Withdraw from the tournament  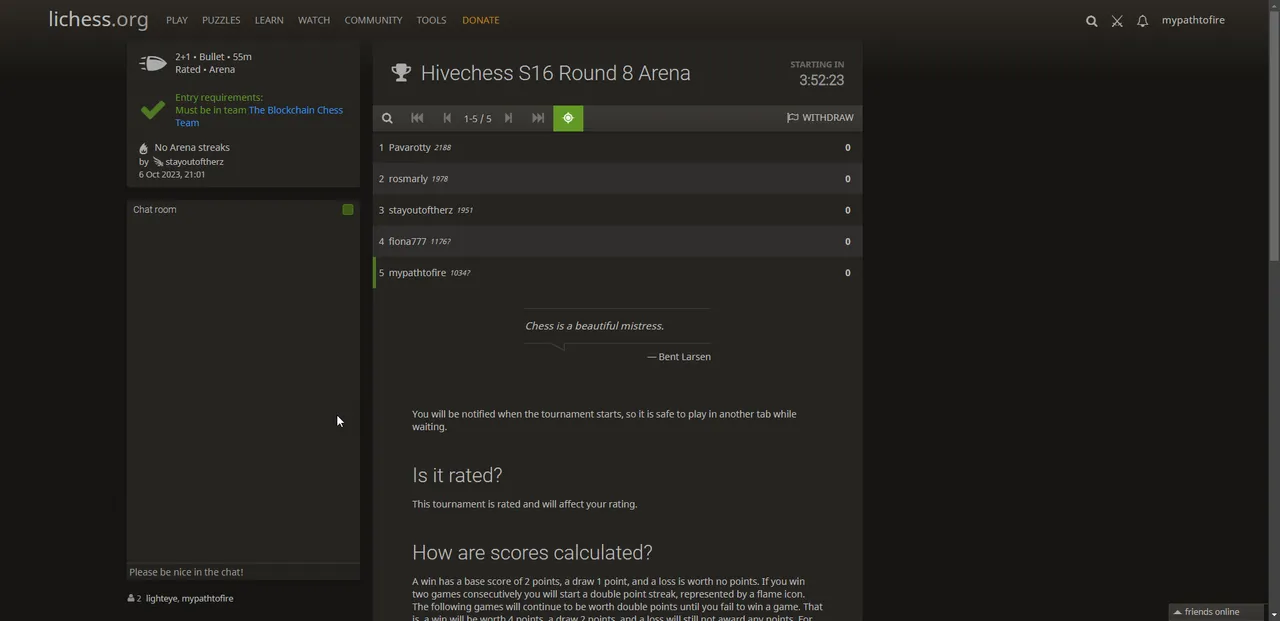tap(820, 118)
